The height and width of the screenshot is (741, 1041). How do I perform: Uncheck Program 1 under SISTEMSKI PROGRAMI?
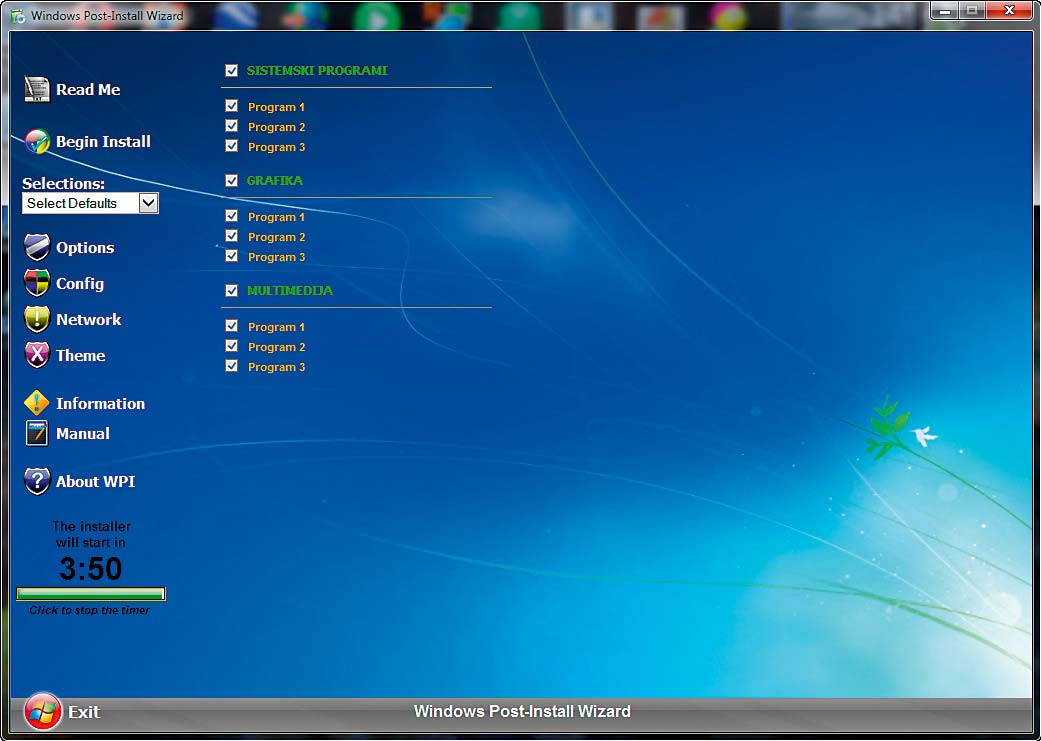coord(231,106)
